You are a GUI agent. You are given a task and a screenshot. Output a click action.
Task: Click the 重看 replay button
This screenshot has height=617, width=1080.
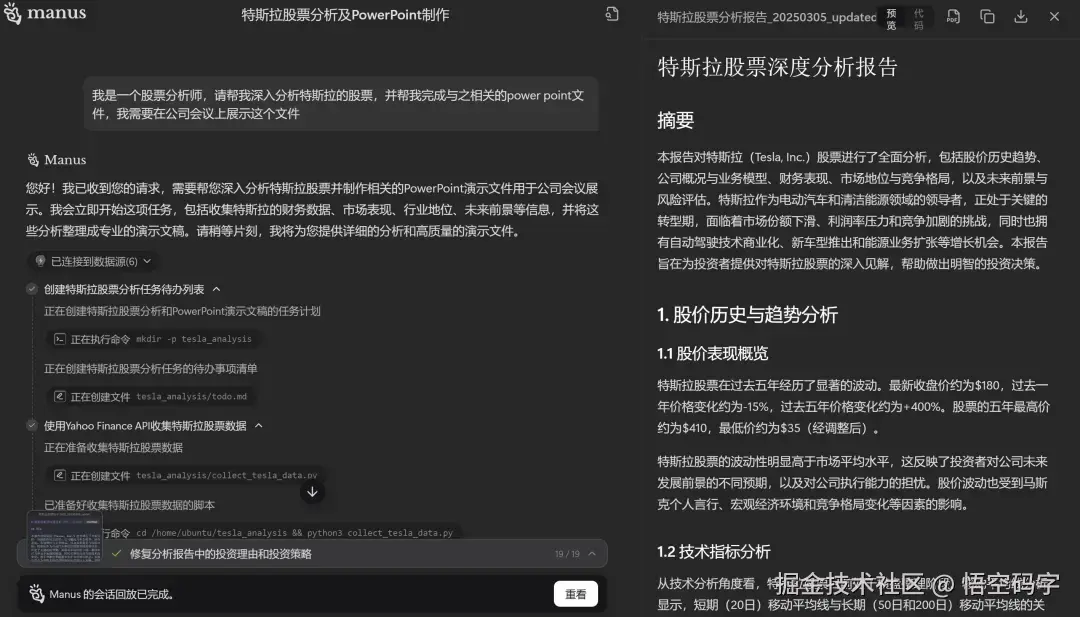point(576,593)
